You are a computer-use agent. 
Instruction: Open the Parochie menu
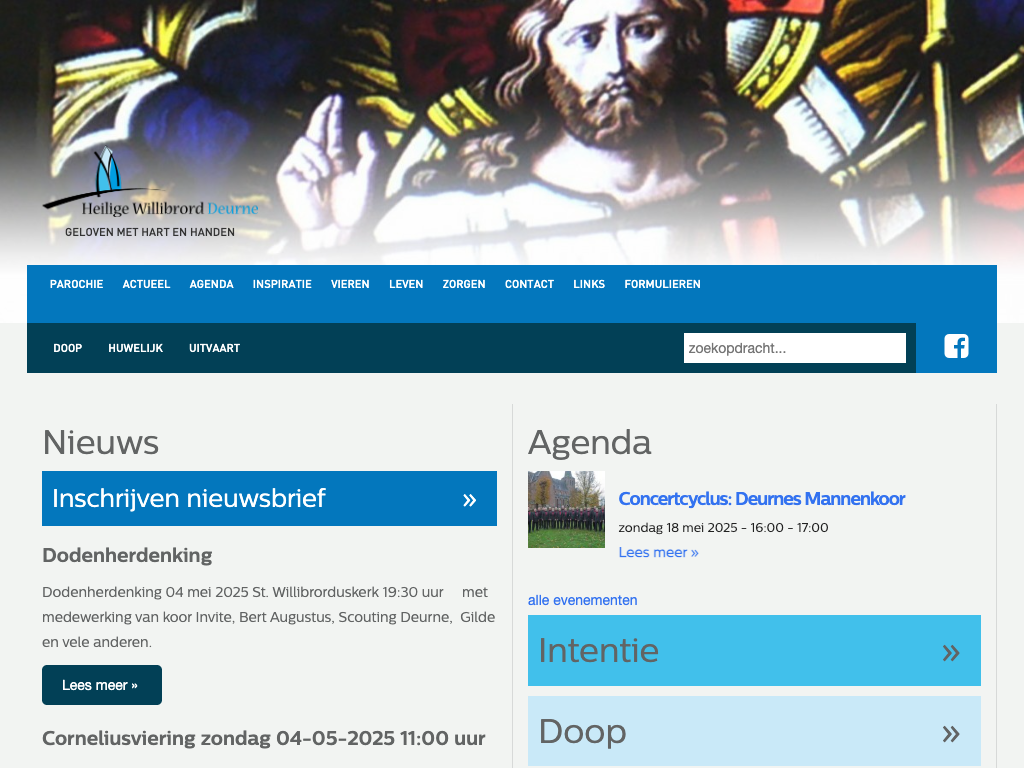pyautogui.click(x=76, y=284)
